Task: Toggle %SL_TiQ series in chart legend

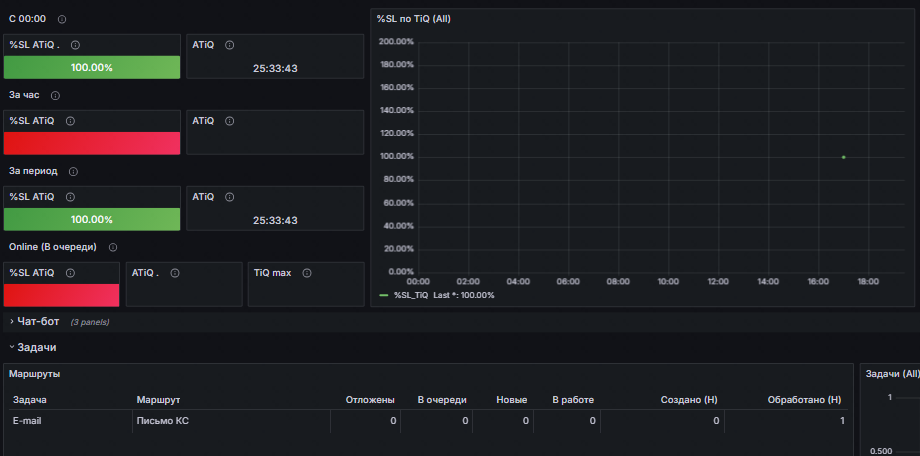Action: (x=411, y=295)
